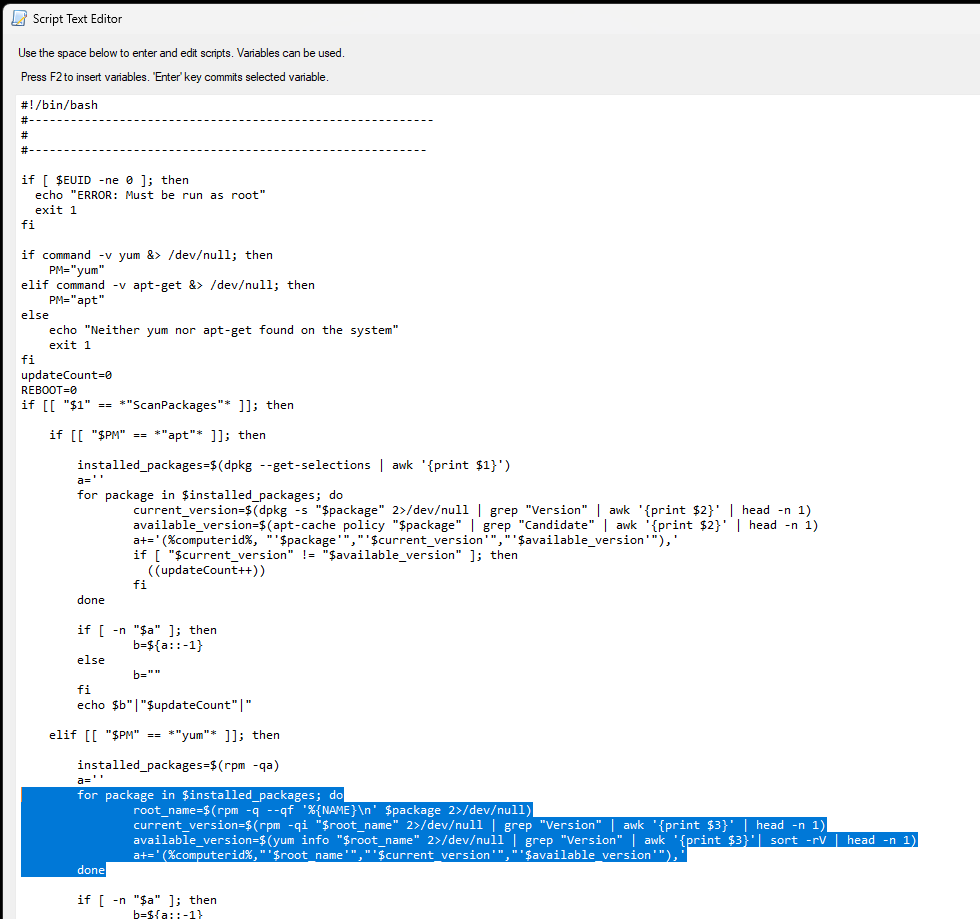Click the PM="apt" assignment line
The image size is (980, 919).
[x=70, y=299]
